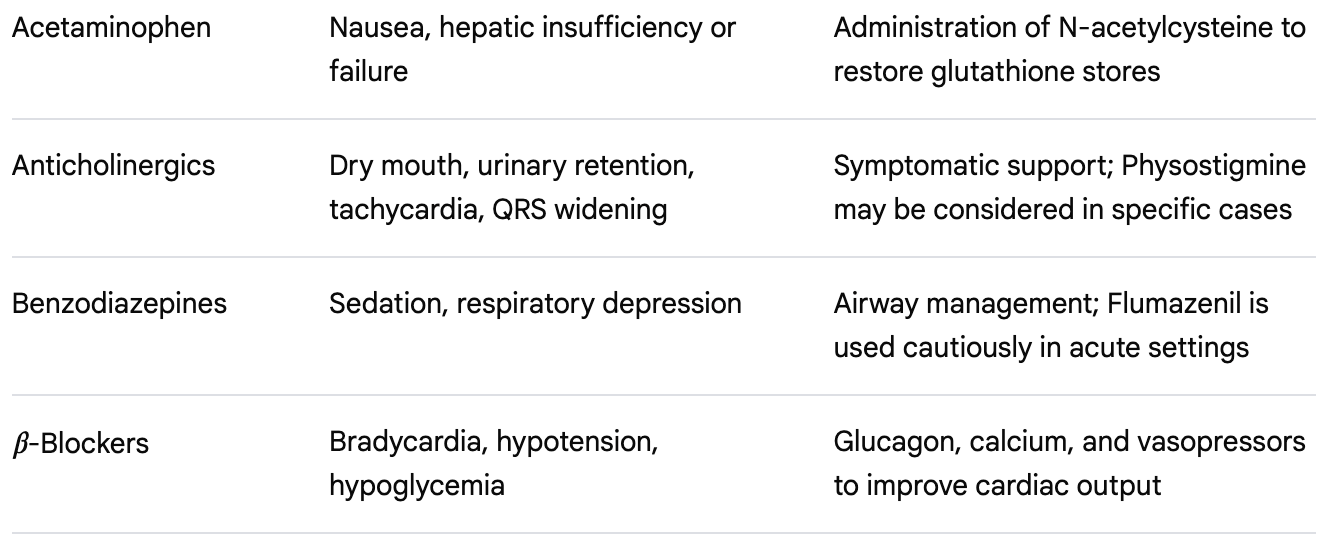Click the word "hypoglycemia"
Image resolution: width=1344 pixels, height=536 pixels.
(x=416, y=486)
